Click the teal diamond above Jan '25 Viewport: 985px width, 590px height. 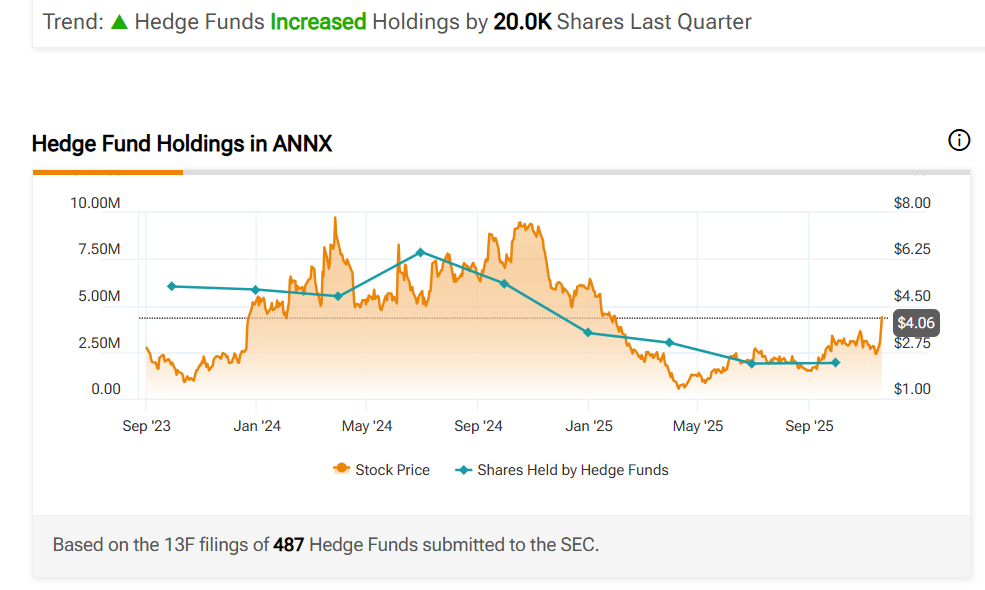589,332
